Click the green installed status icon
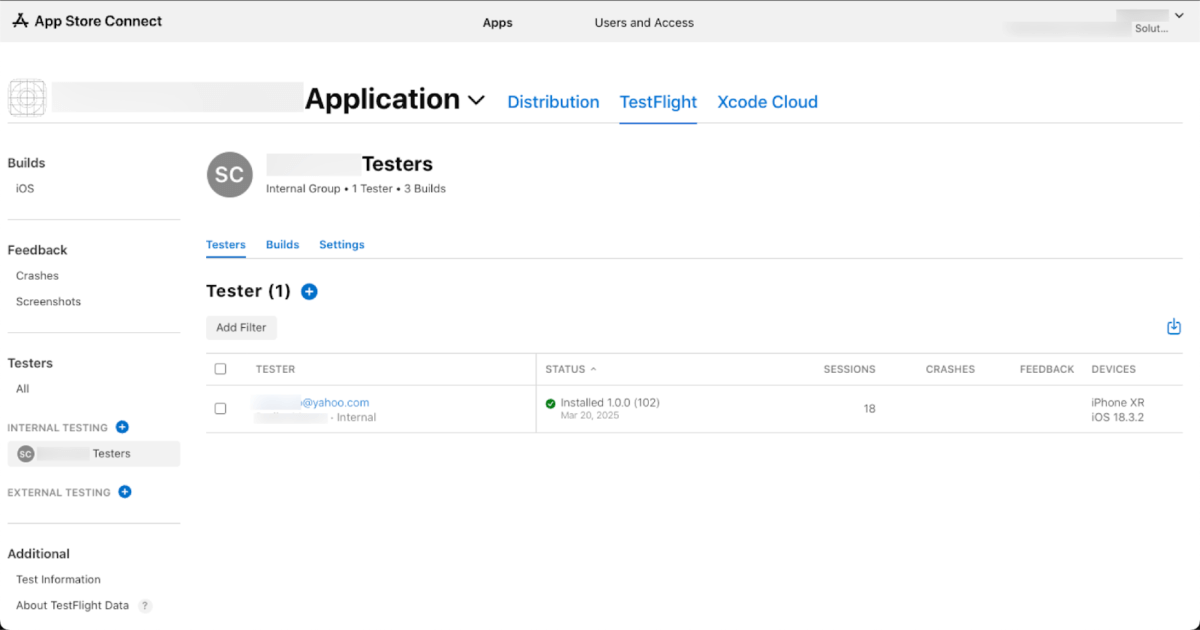Viewport: 1200px width, 630px height. point(550,403)
